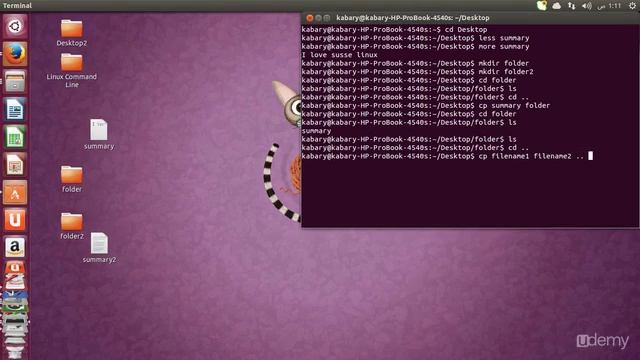The image size is (640, 360).
Task: Click the terminal title bar text
Action: [x=413, y=18]
